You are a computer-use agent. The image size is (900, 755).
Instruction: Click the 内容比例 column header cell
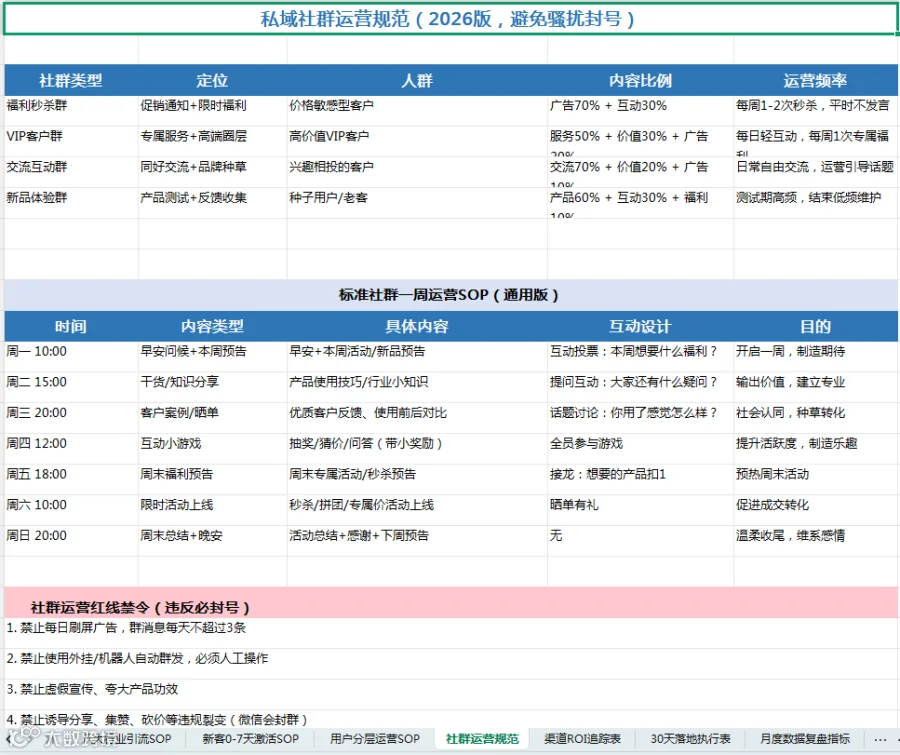tap(641, 80)
